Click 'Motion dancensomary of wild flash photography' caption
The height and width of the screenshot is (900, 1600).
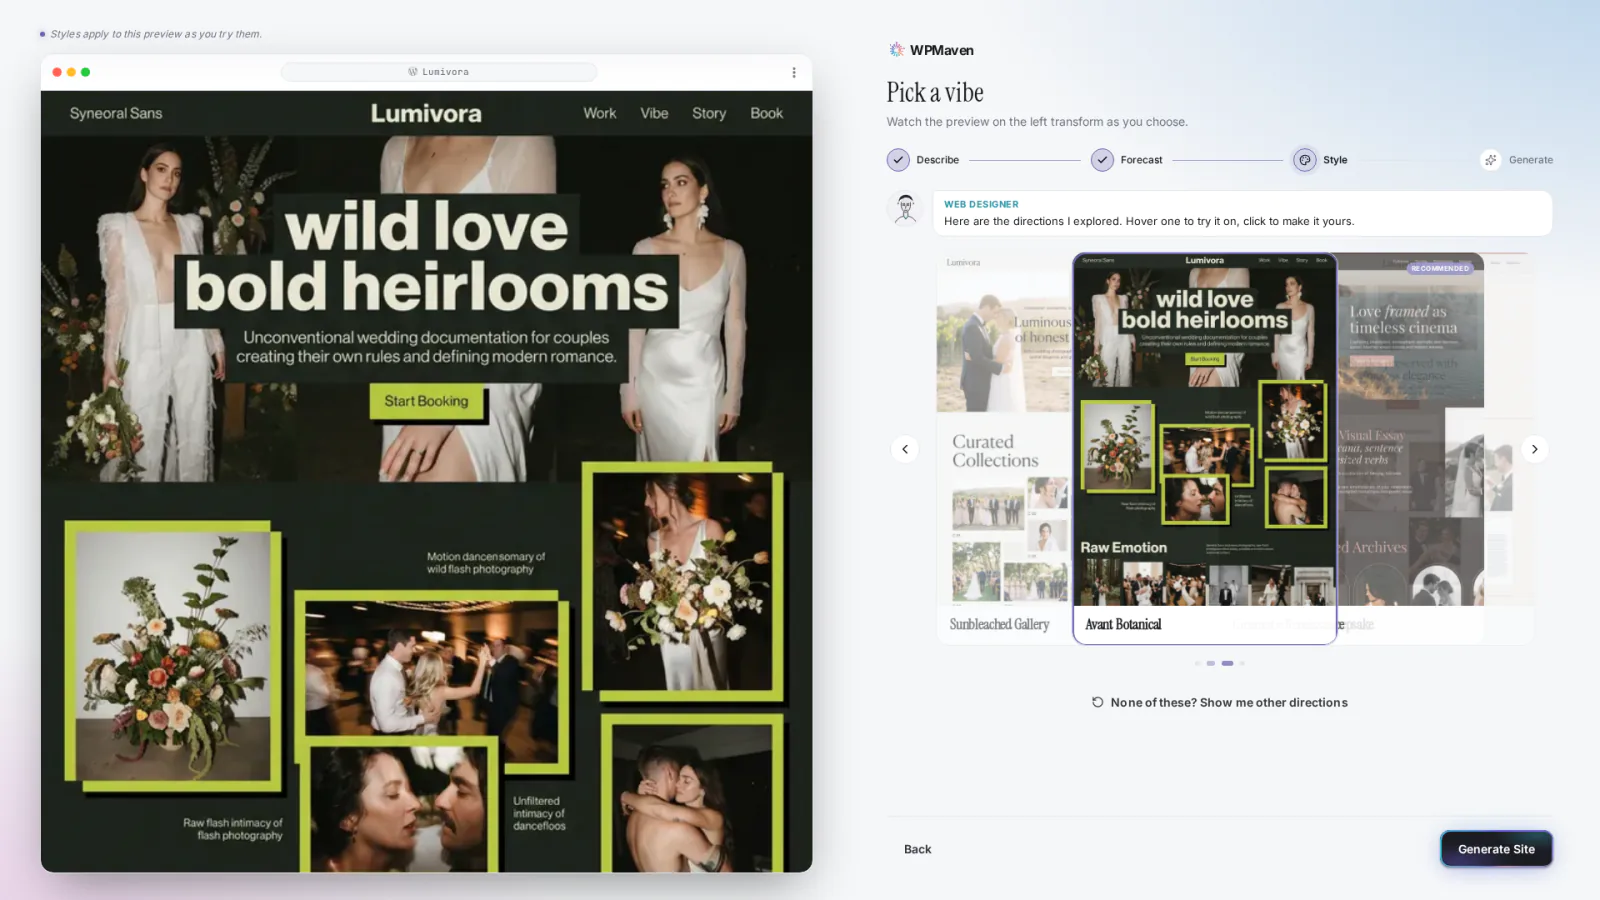486,563
